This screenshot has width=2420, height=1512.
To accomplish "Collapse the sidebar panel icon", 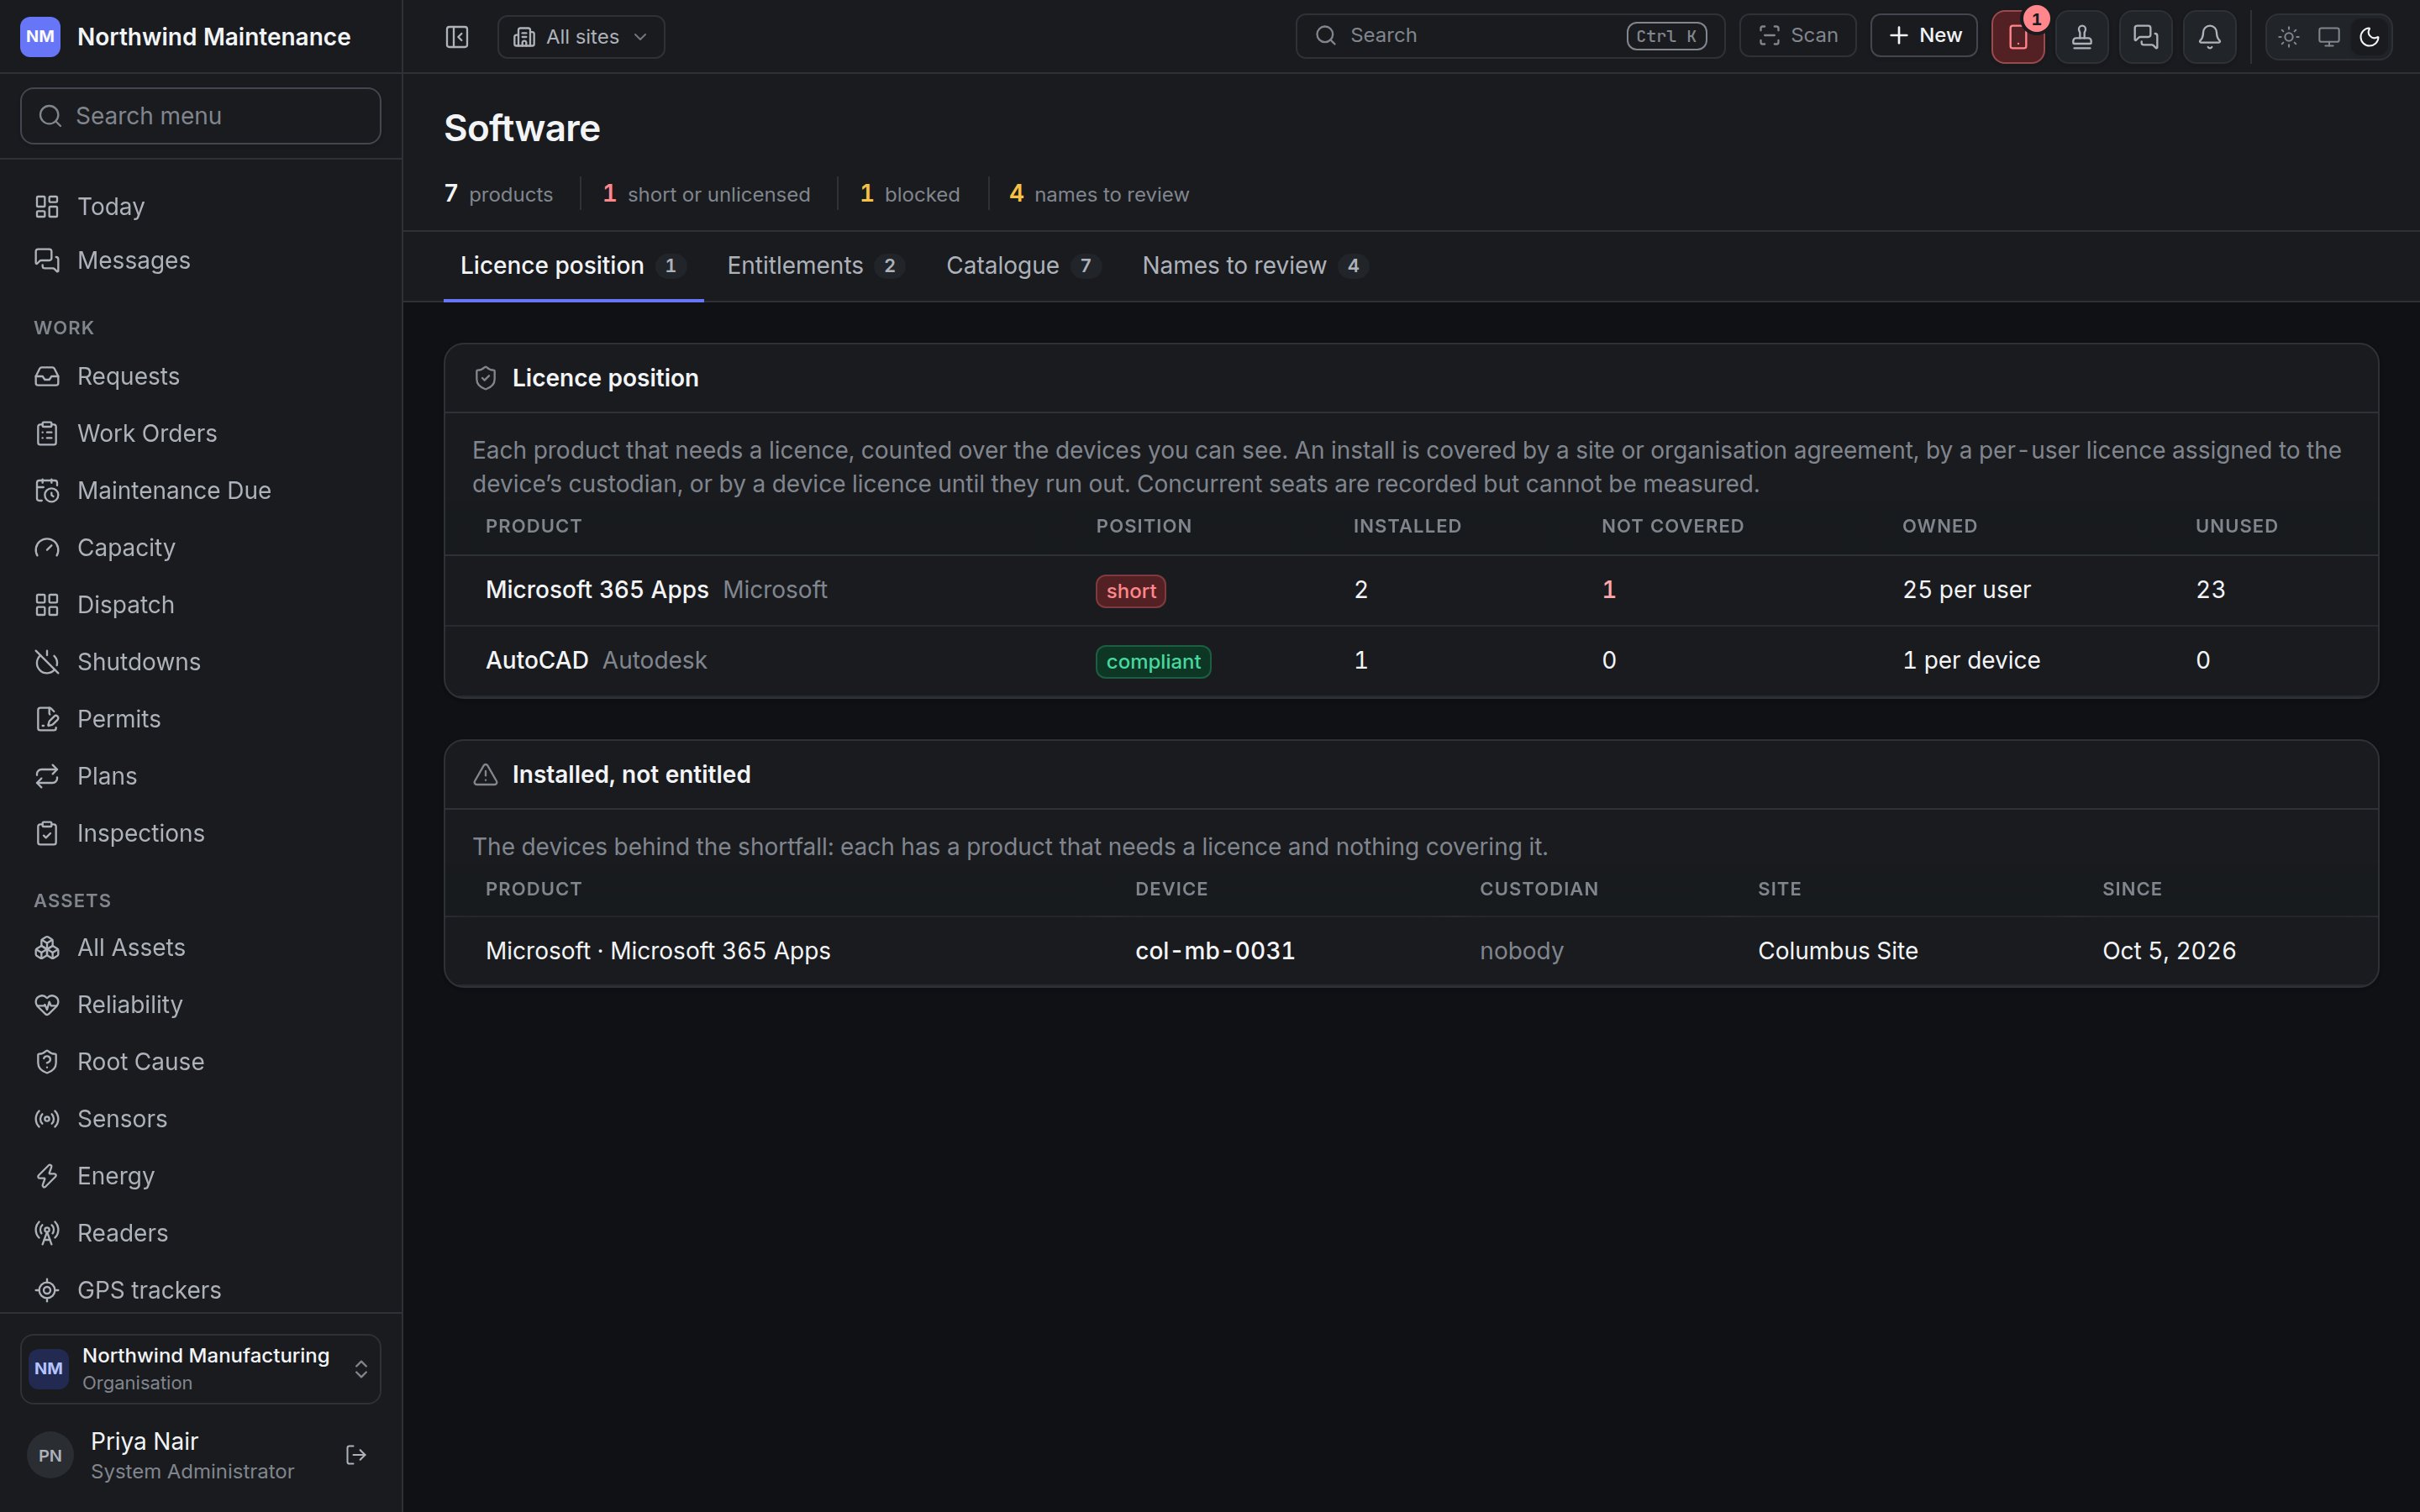I will tap(457, 37).
